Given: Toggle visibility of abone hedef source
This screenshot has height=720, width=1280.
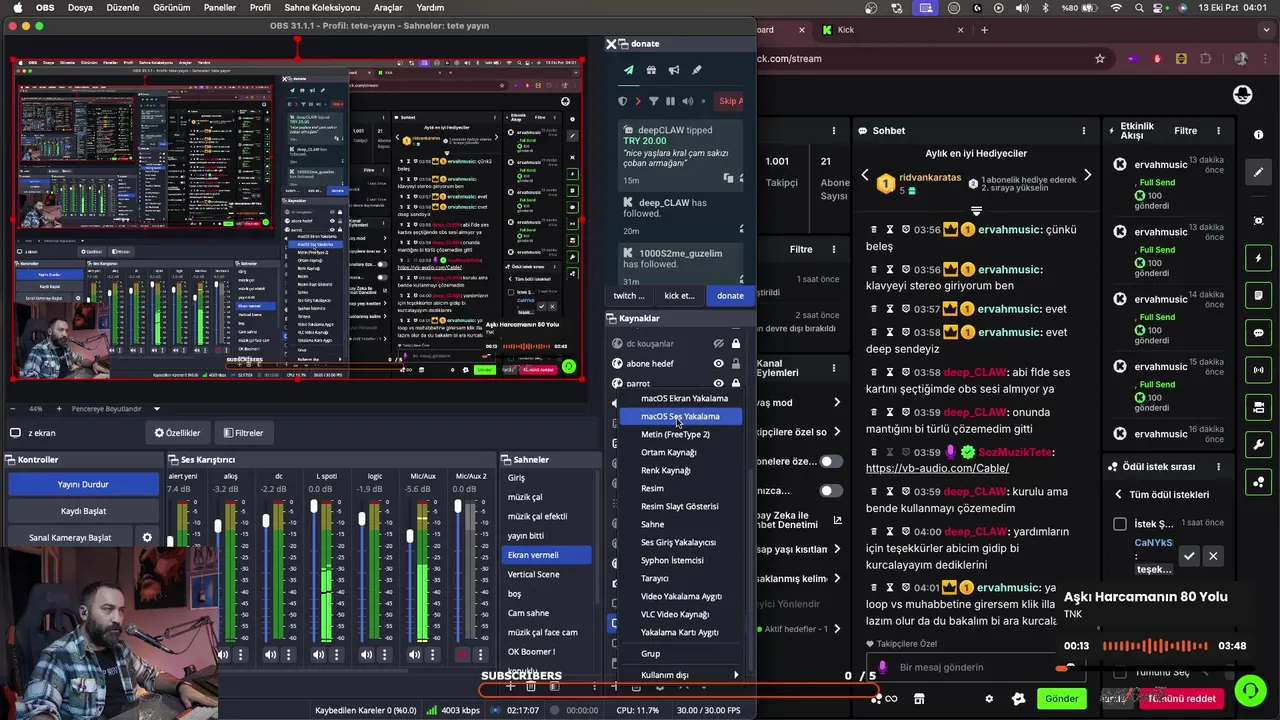Looking at the screenshot, I should 718,364.
